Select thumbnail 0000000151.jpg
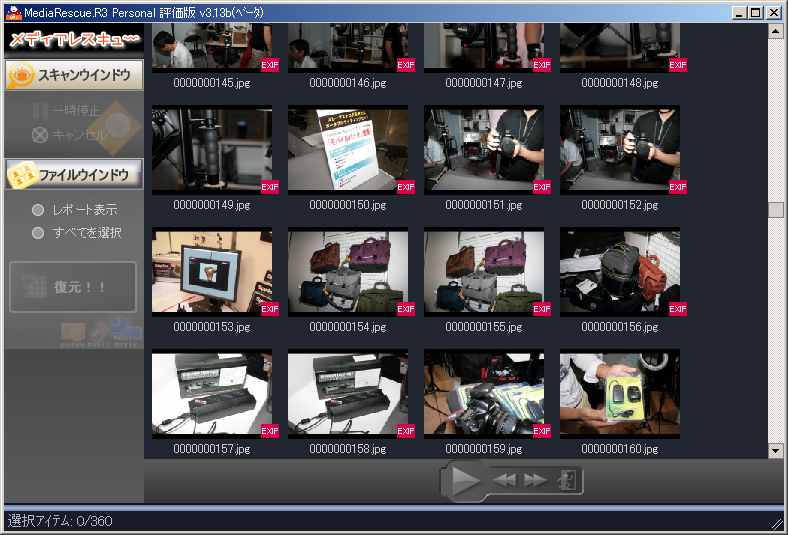 tap(484, 150)
